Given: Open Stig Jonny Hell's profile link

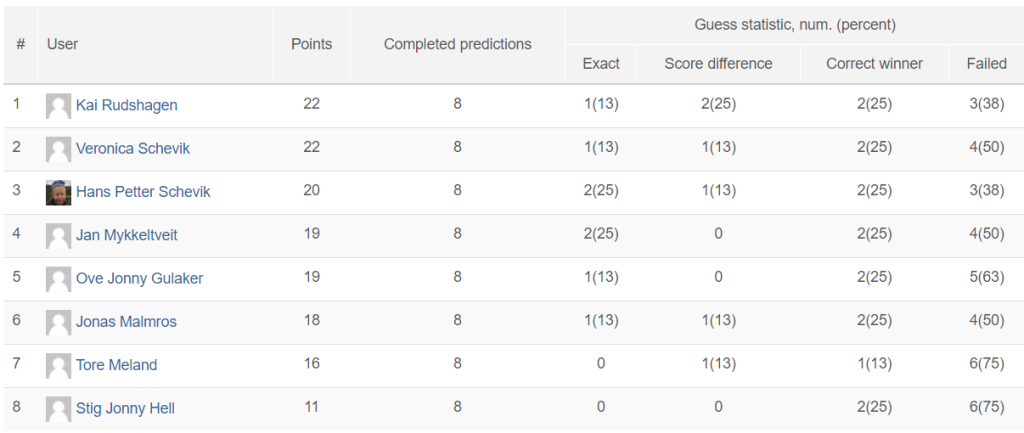Looking at the screenshot, I should click(125, 409).
